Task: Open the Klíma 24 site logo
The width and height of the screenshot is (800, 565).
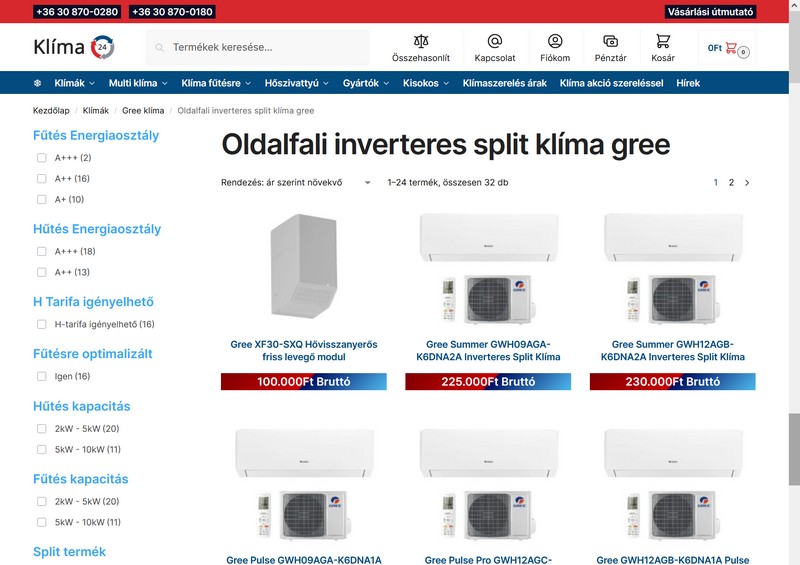Action: point(73,47)
